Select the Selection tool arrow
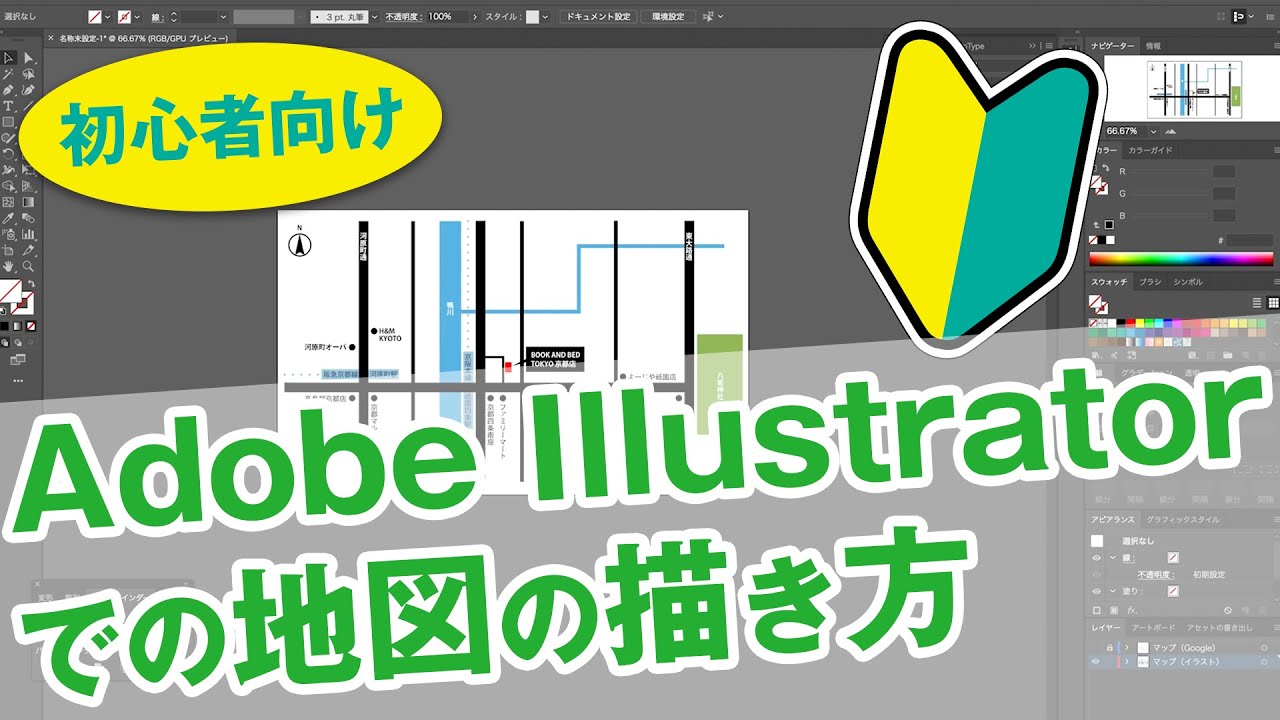Screen dimensions: 1280x720 point(9,58)
